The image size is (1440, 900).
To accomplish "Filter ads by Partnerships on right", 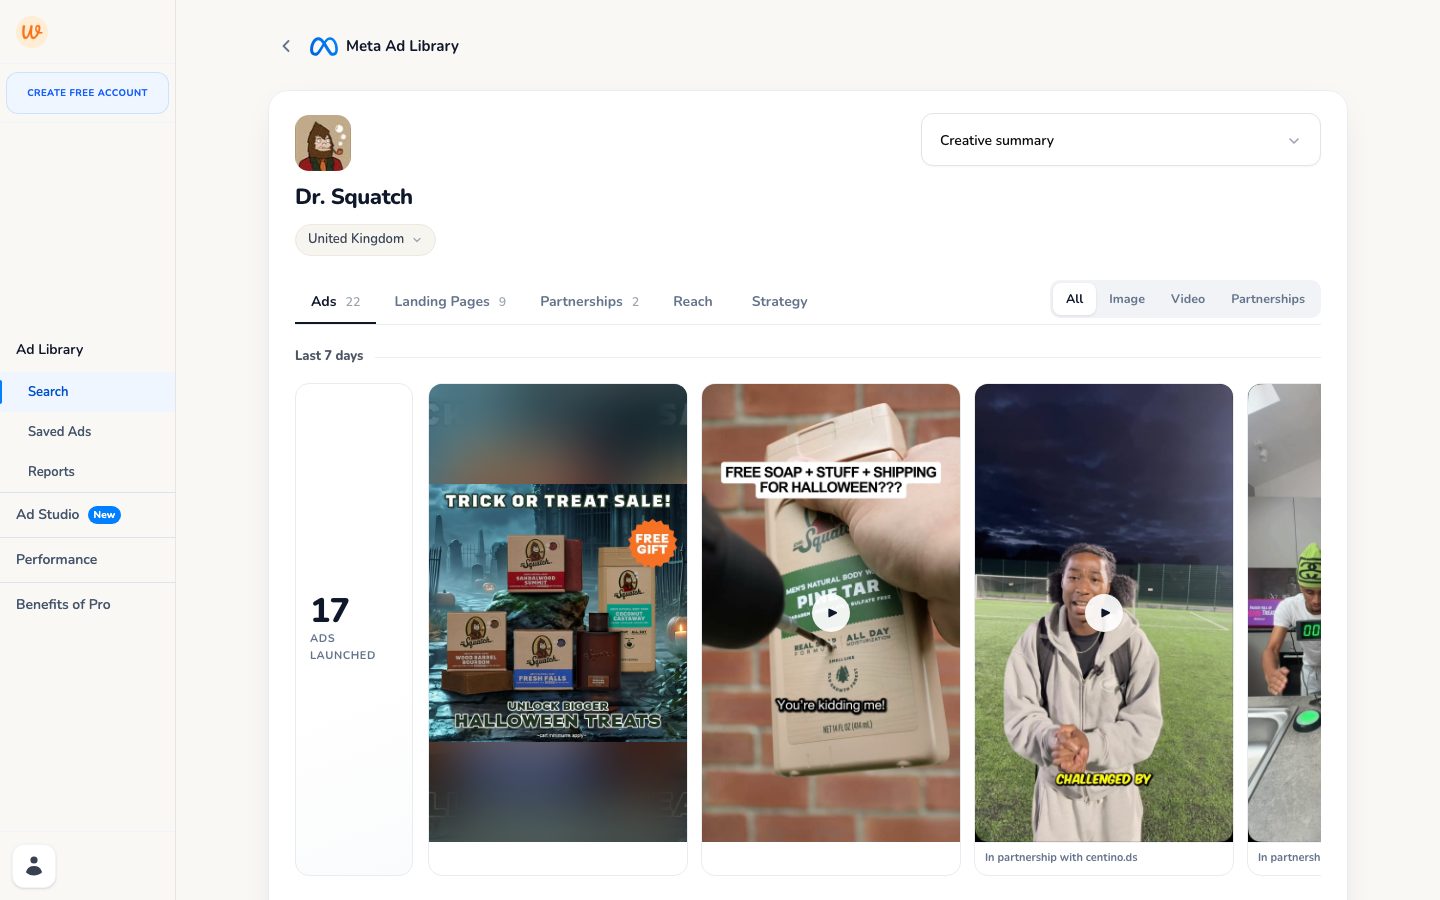I will [1267, 299].
